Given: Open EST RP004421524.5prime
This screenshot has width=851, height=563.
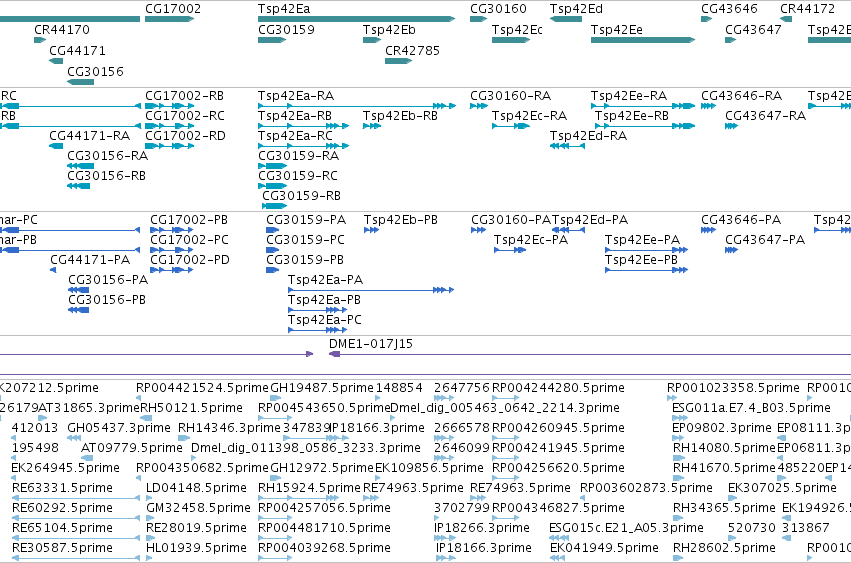Looking at the screenshot, I should 202,388.
